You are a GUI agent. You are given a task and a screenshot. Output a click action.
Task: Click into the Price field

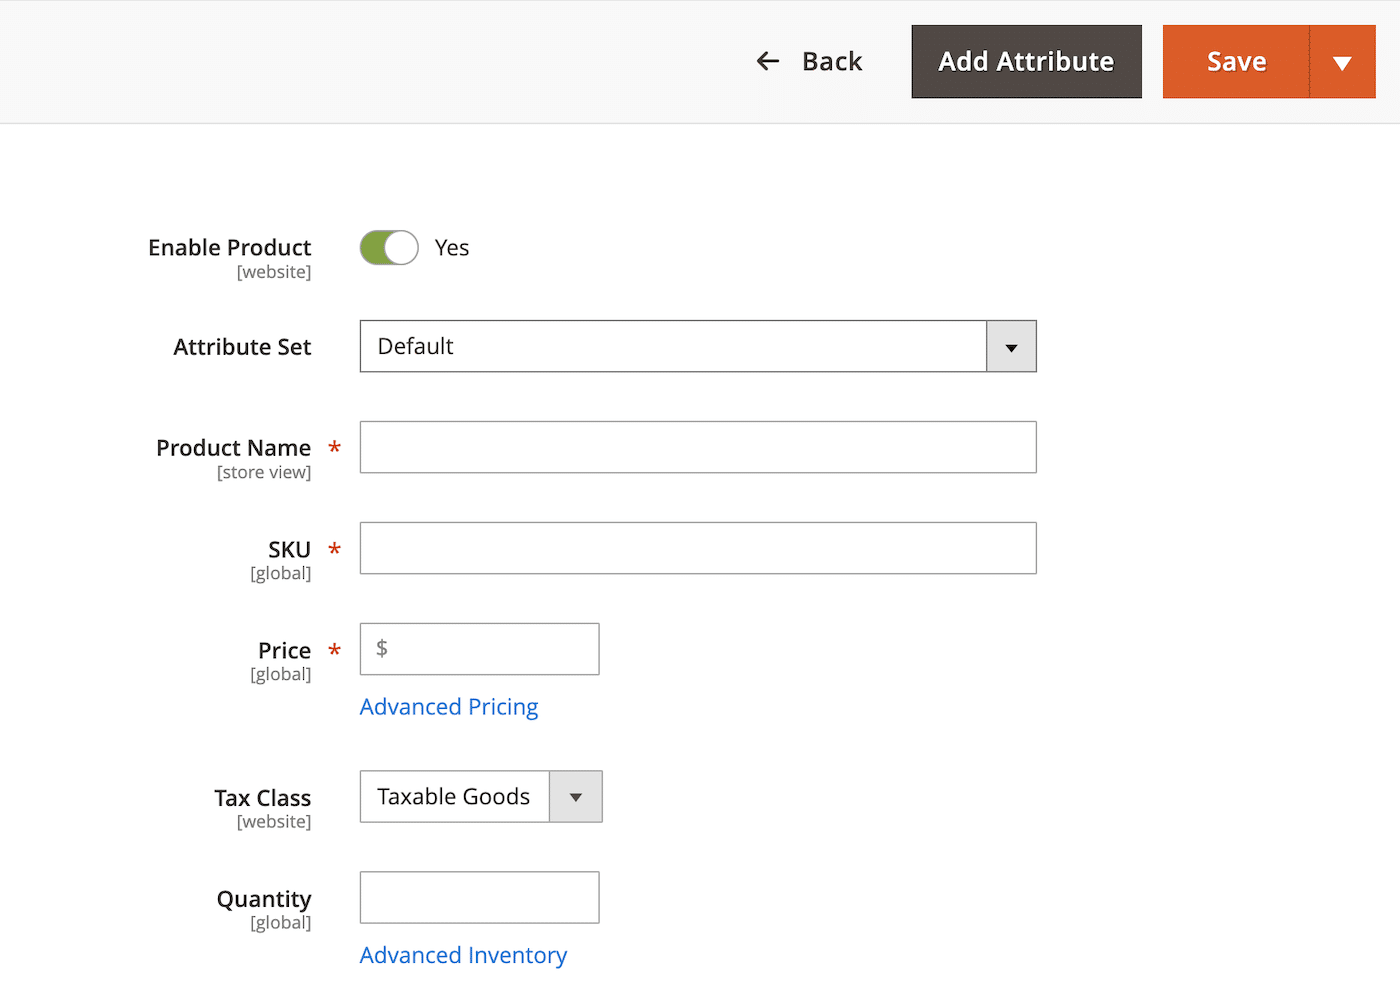pos(479,649)
